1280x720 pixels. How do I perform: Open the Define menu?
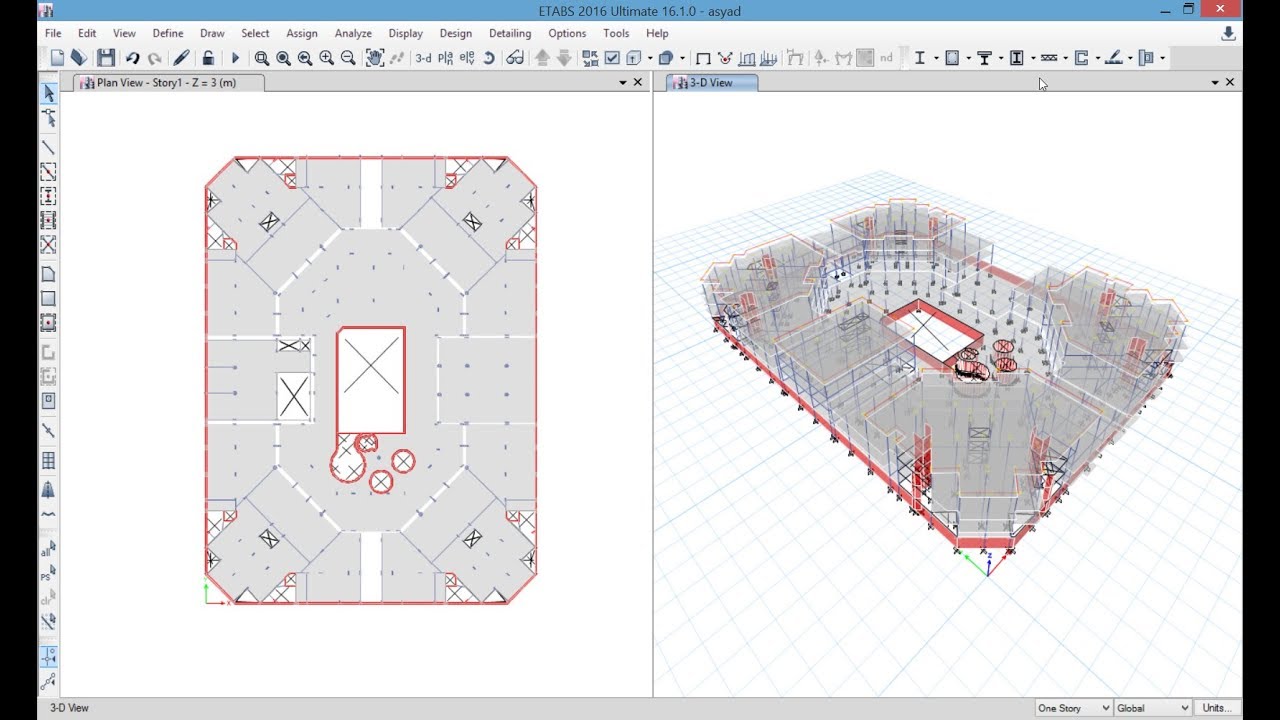click(x=168, y=33)
